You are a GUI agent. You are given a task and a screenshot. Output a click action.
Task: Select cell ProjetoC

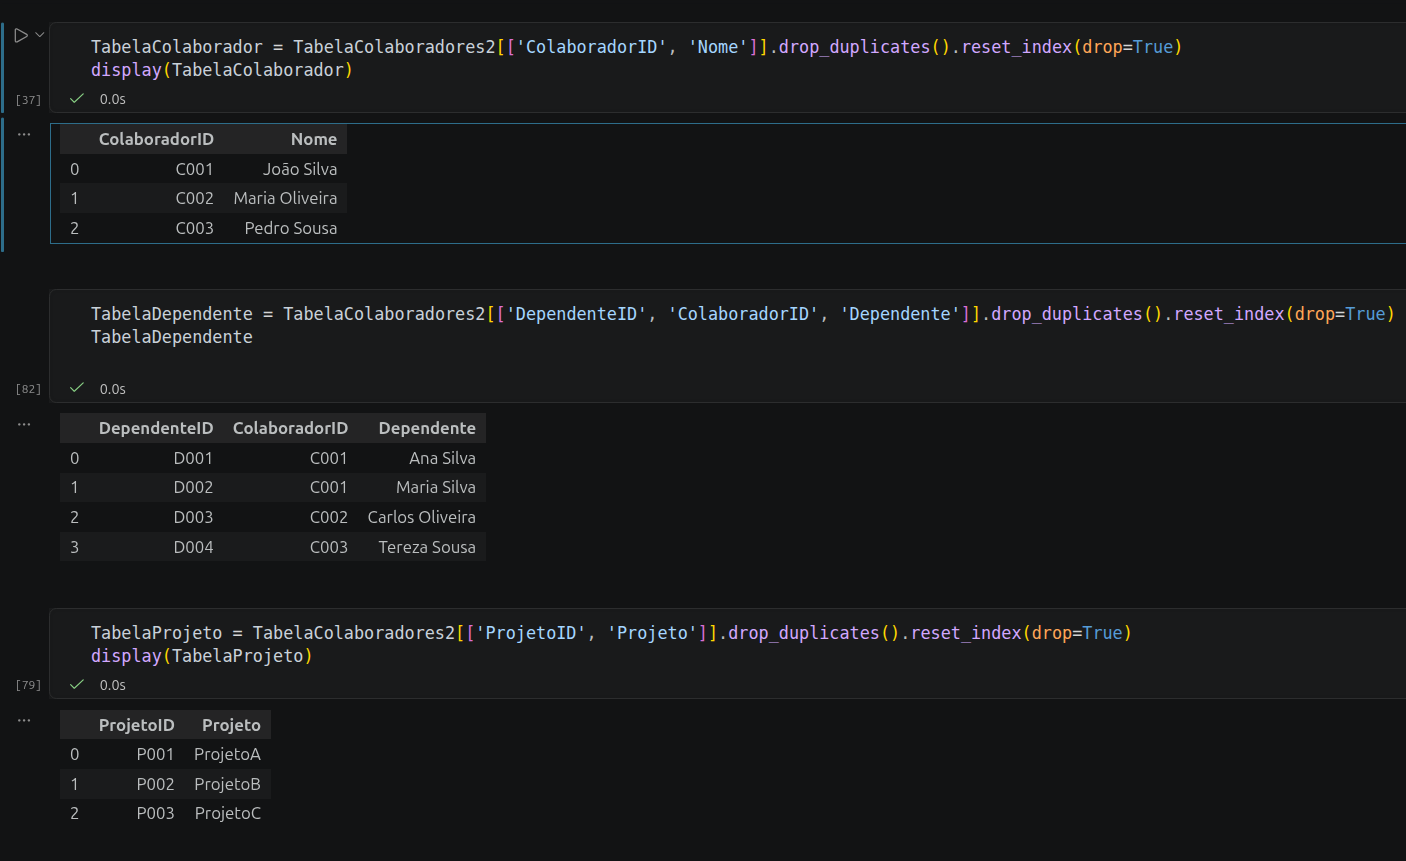coord(227,813)
